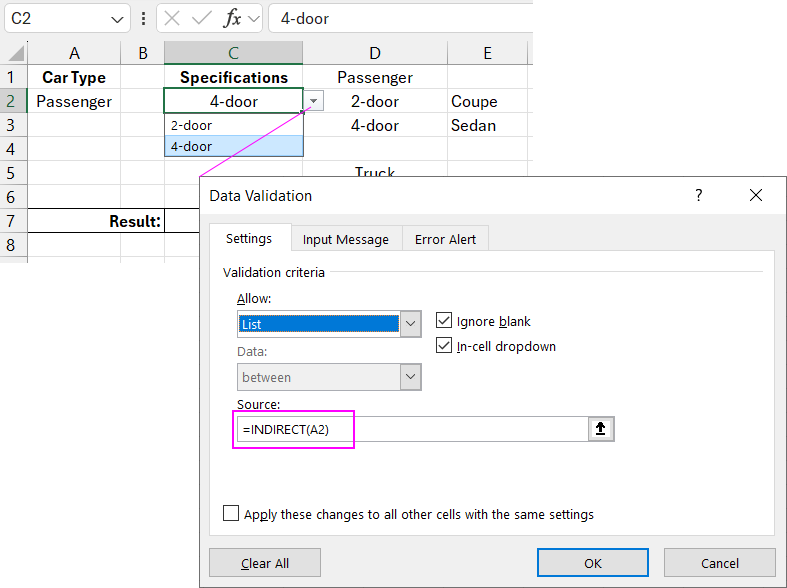787x588 pixels.
Task: Expand the fx function dropdown chevron
Action: (x=254, y=19)
